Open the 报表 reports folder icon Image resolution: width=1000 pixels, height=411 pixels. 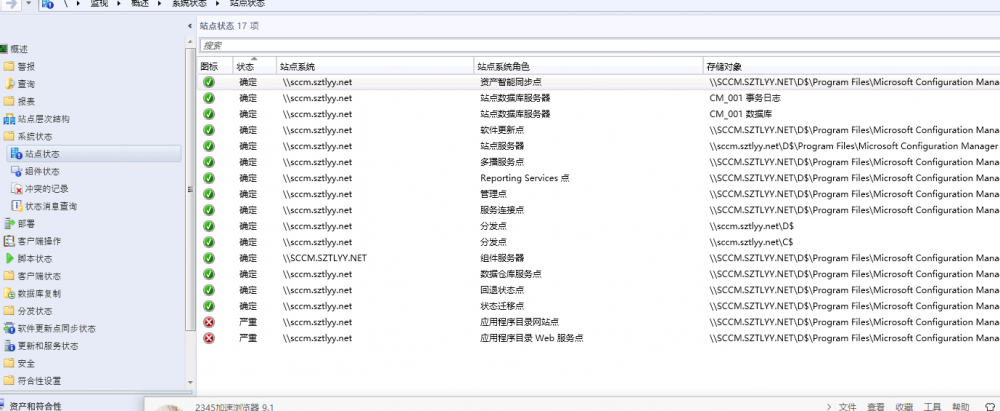9,101
